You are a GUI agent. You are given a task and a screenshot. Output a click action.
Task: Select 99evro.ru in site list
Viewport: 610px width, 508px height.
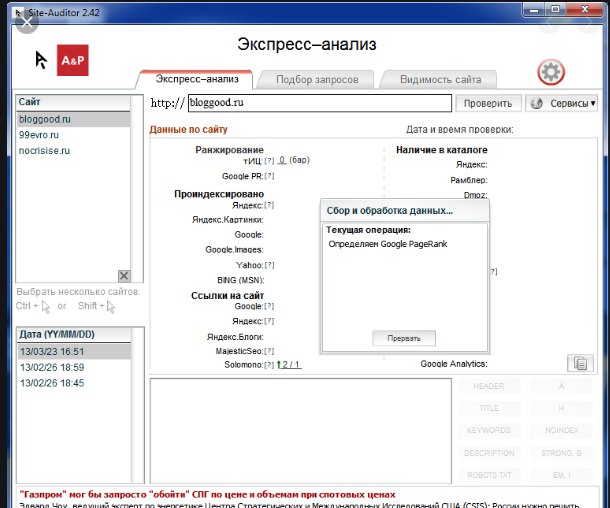74,135
